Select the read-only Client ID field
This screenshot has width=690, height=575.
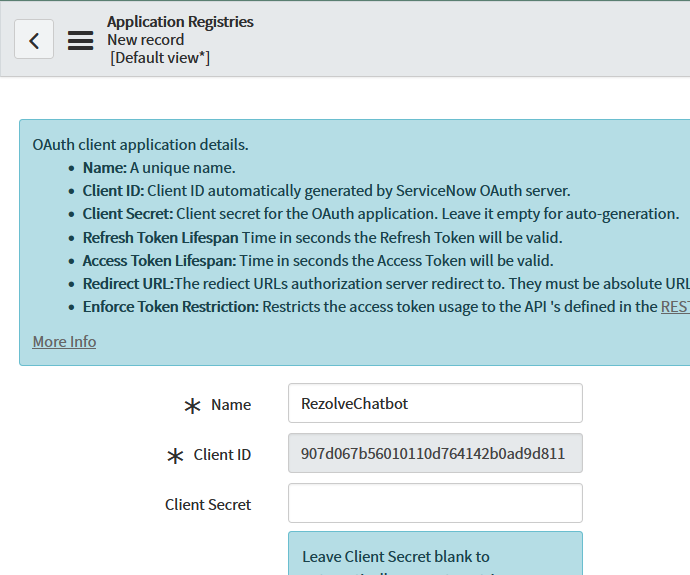(x=435, y=453)
